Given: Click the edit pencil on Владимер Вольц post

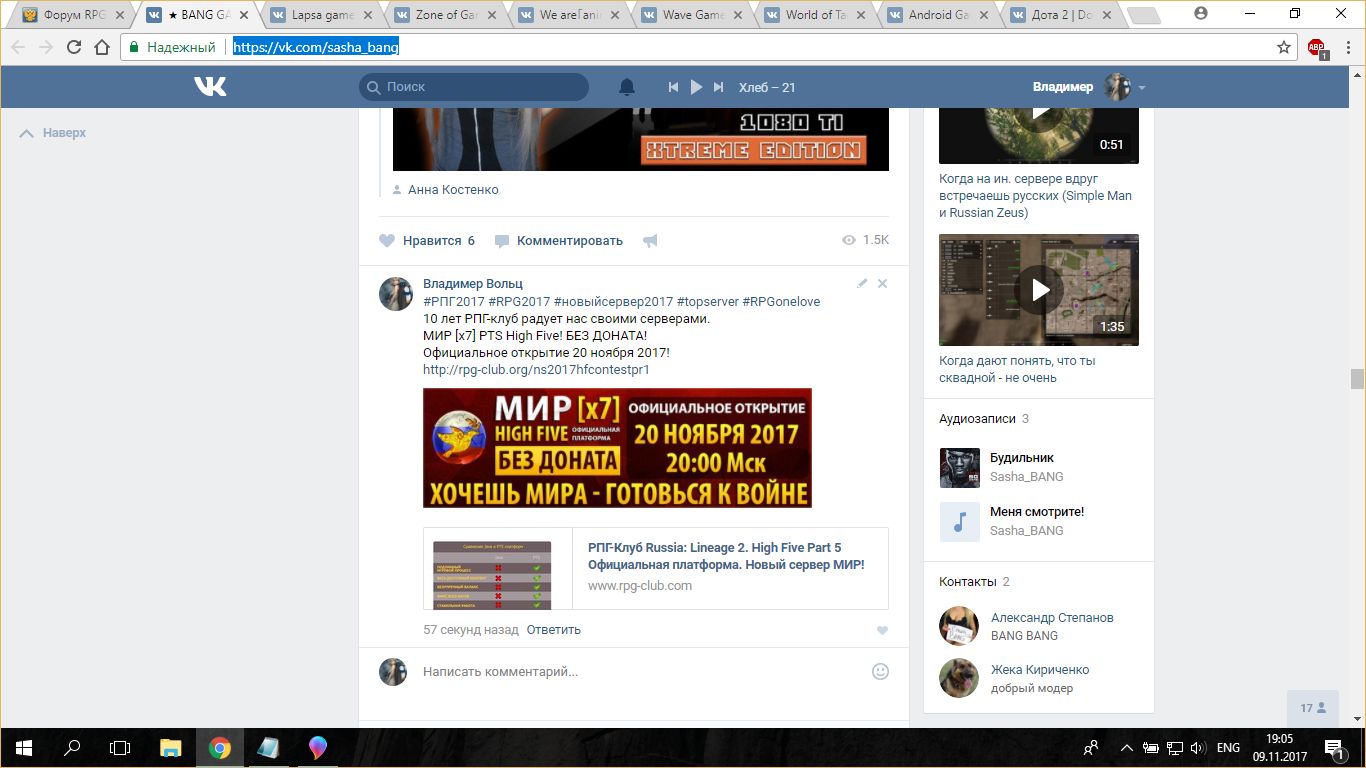Looking at the screenshot, I should tap(862, 284).
